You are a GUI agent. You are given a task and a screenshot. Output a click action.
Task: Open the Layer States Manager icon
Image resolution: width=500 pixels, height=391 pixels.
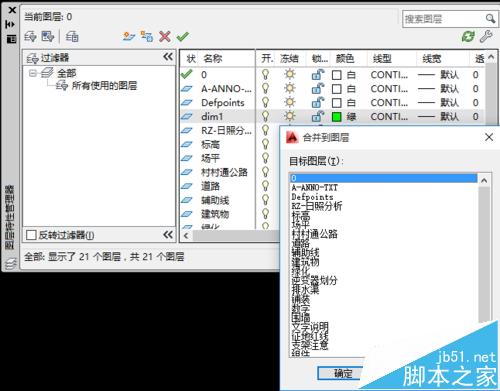[72, 36]
